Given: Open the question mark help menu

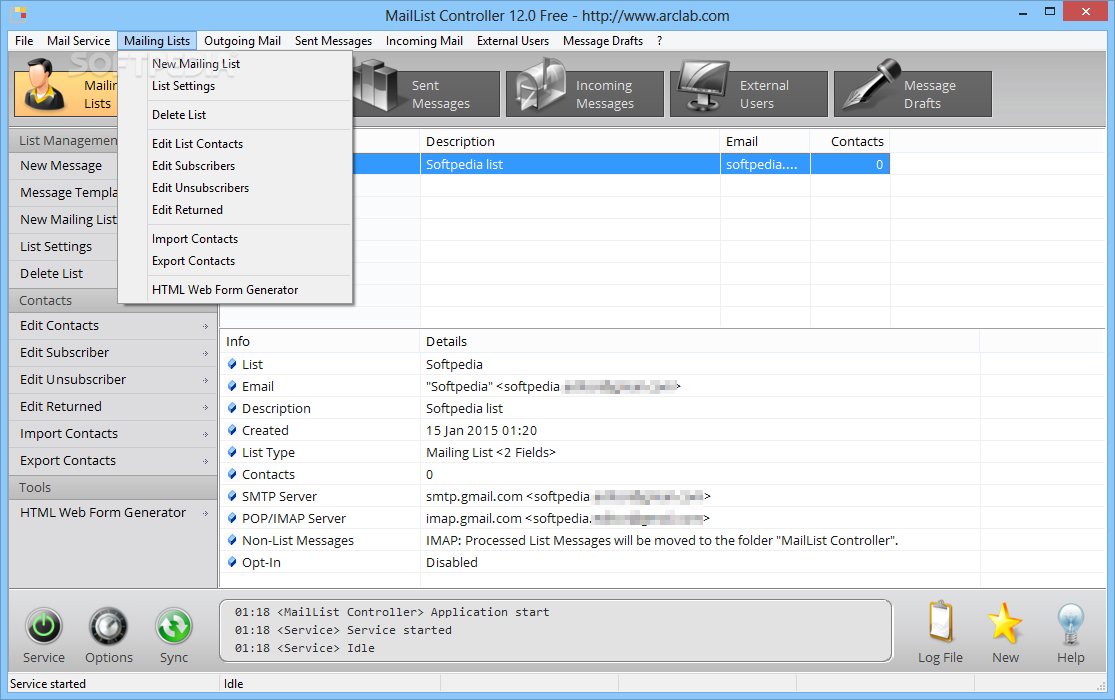Looking at the screenshot, I should point(659,41).
